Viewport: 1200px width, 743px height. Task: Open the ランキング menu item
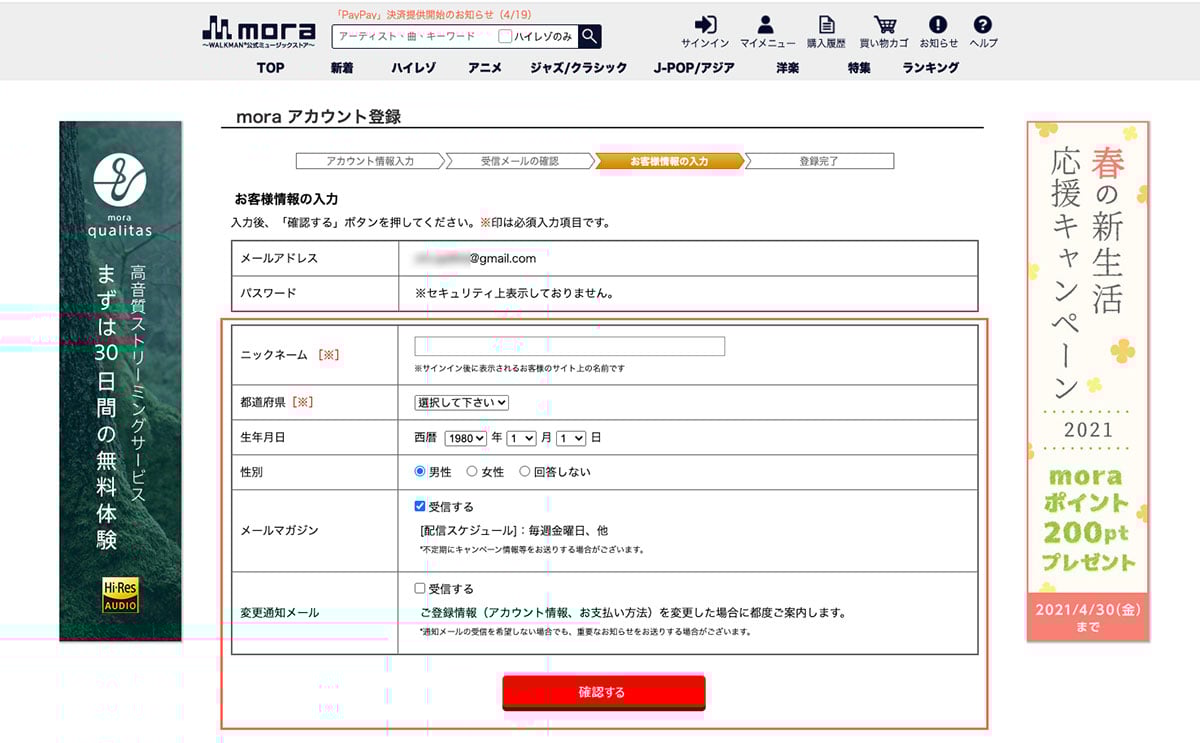tap(930, 68)
